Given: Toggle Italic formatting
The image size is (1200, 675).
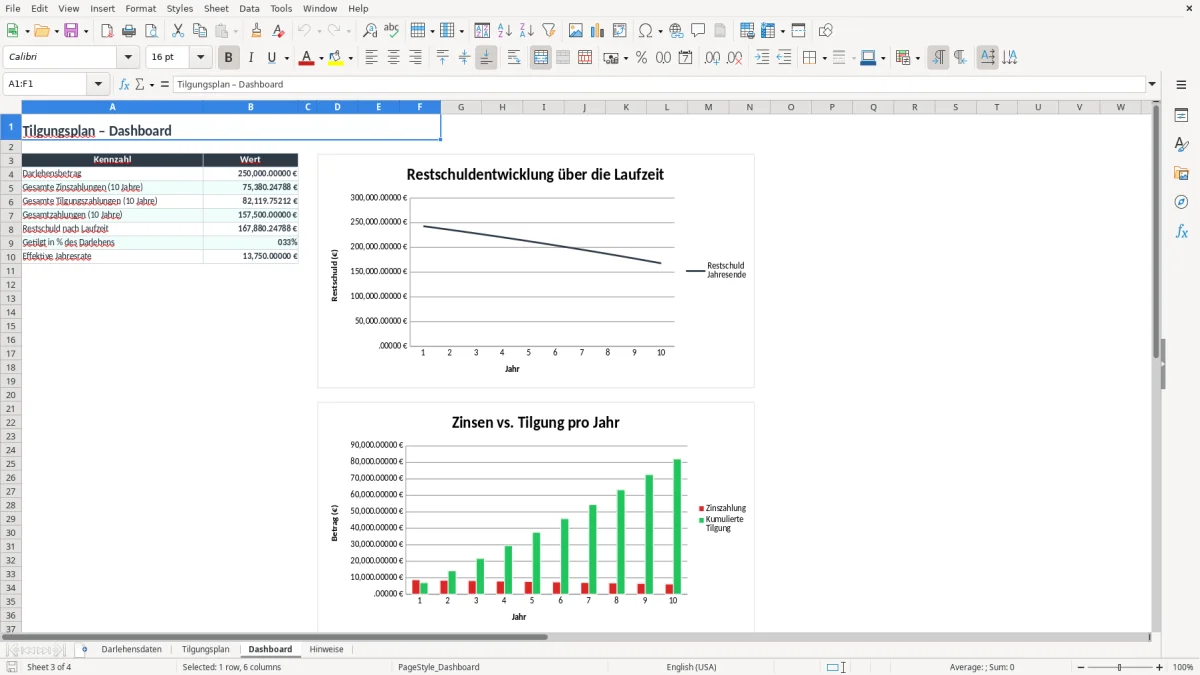Looking at the screenshot, I should 251,58.
